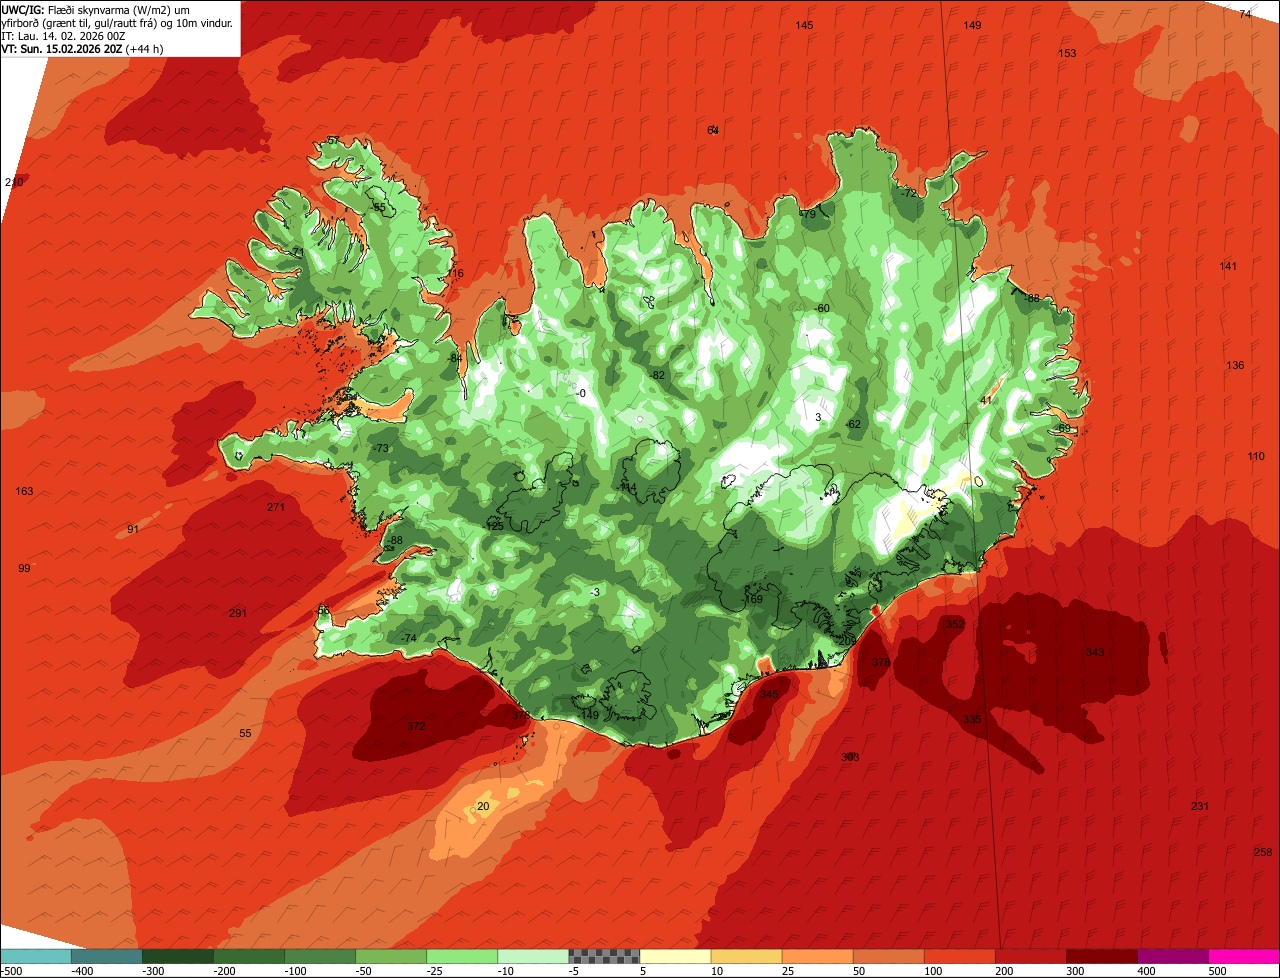Screen dimensions: 1280x978
Task: Pick the purple legend swatch between 400 and 500
Action: click(1173, 956)
